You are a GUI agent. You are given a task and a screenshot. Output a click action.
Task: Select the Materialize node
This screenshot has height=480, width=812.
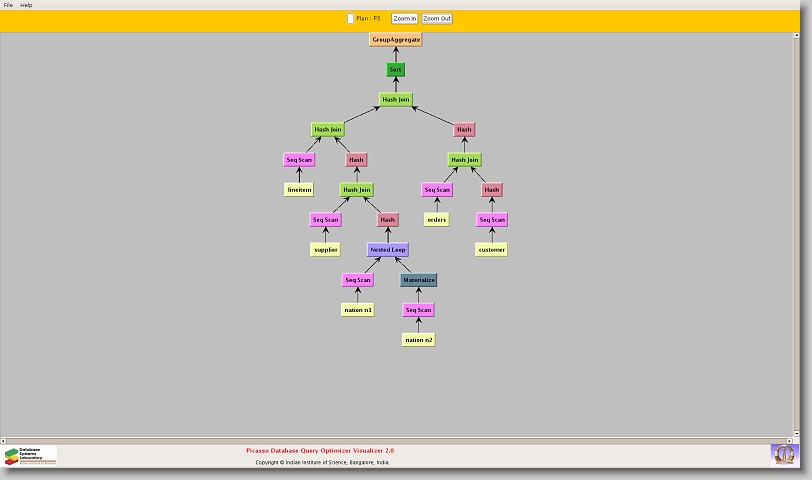coord(419,280)
